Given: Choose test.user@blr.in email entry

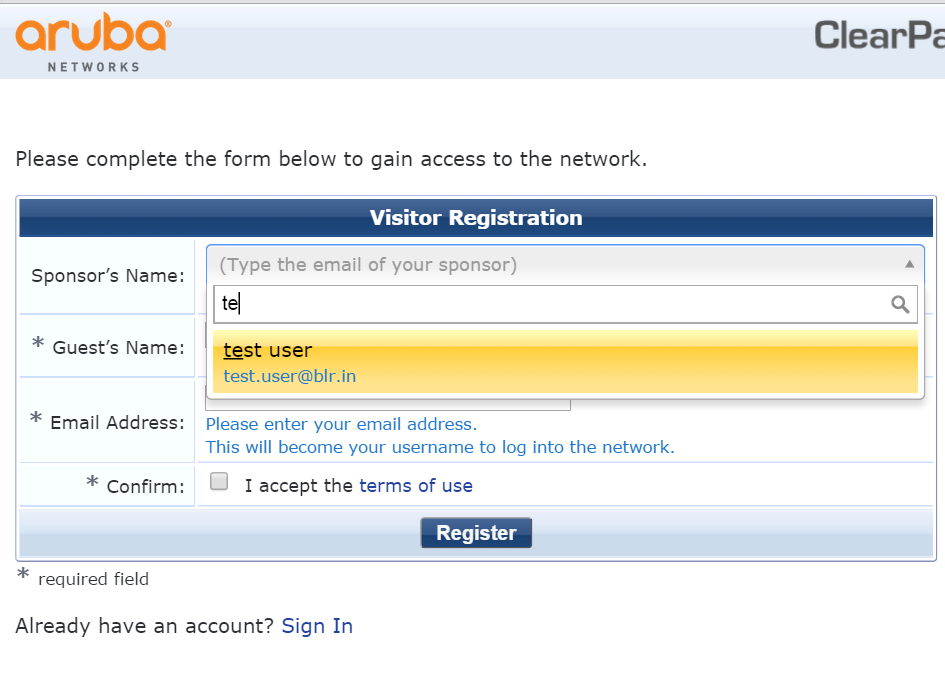Looking at the screenshot, I should 289,376.
